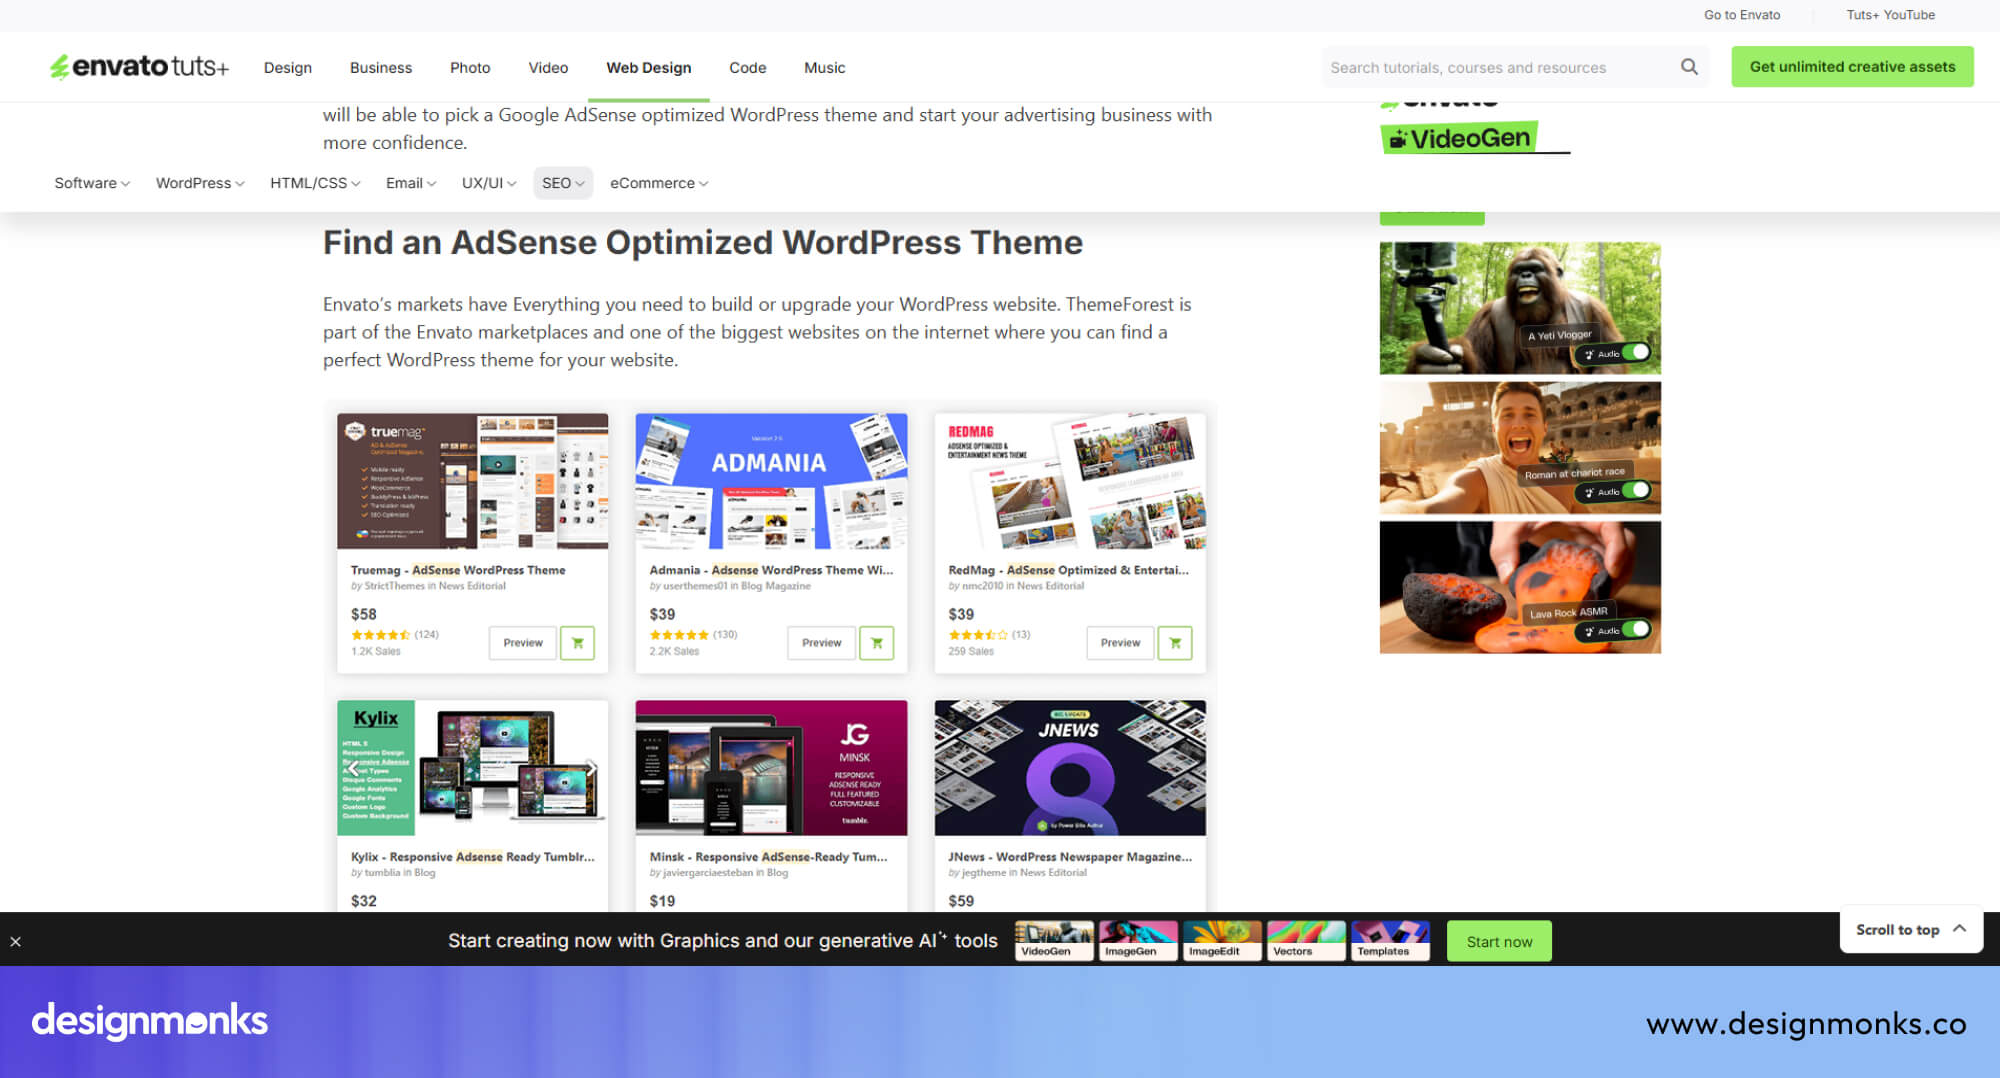Viewport: 2000px width, 1078px height.
Task: Open the Design menu
Action: coord(288,67)
